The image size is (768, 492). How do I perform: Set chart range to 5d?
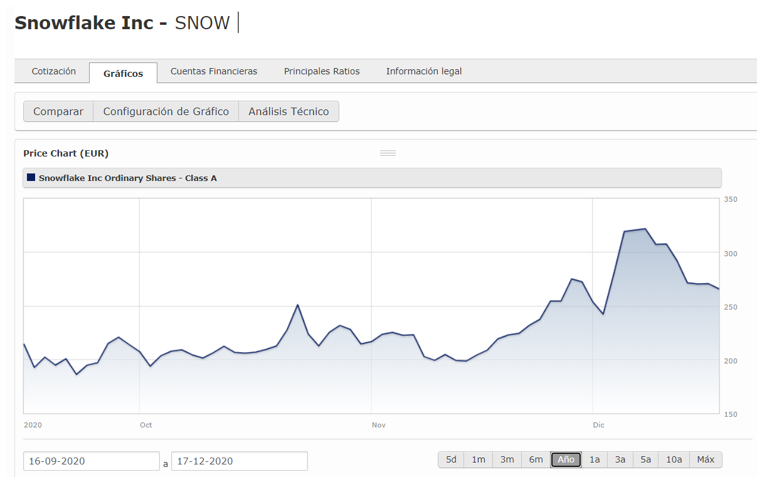coord(451,460)
